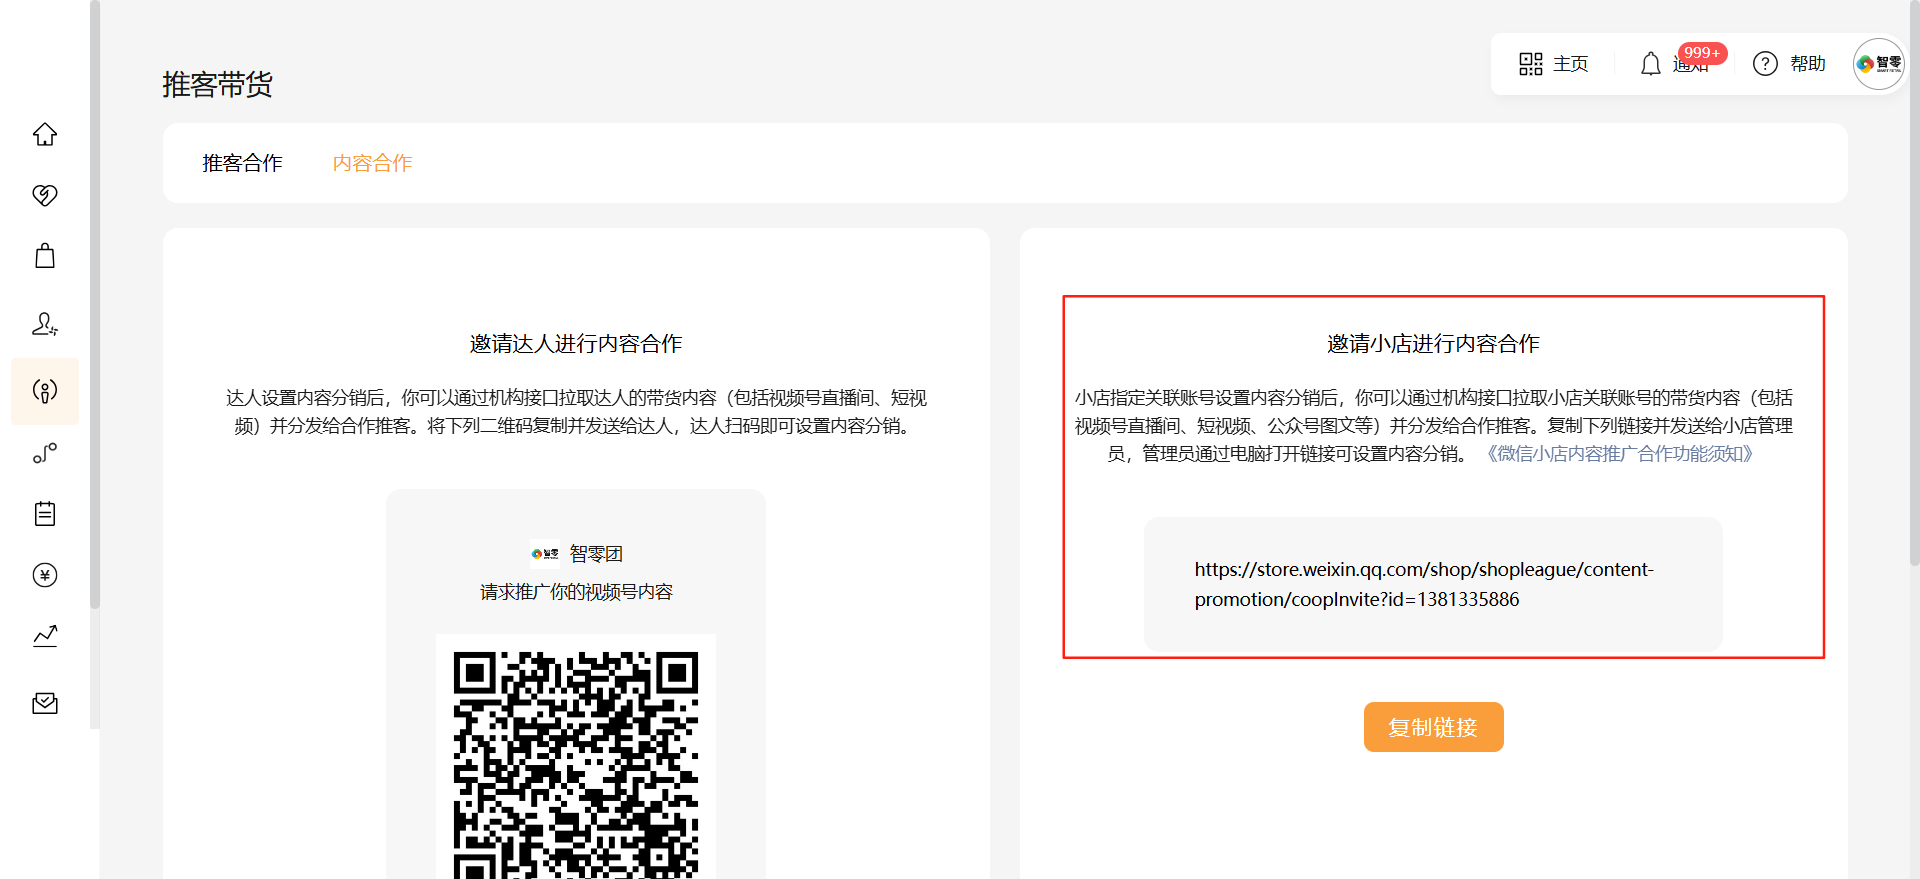
Task: Click the 邀请小店进行内容合作 heading
Action: click(1433, 344)
